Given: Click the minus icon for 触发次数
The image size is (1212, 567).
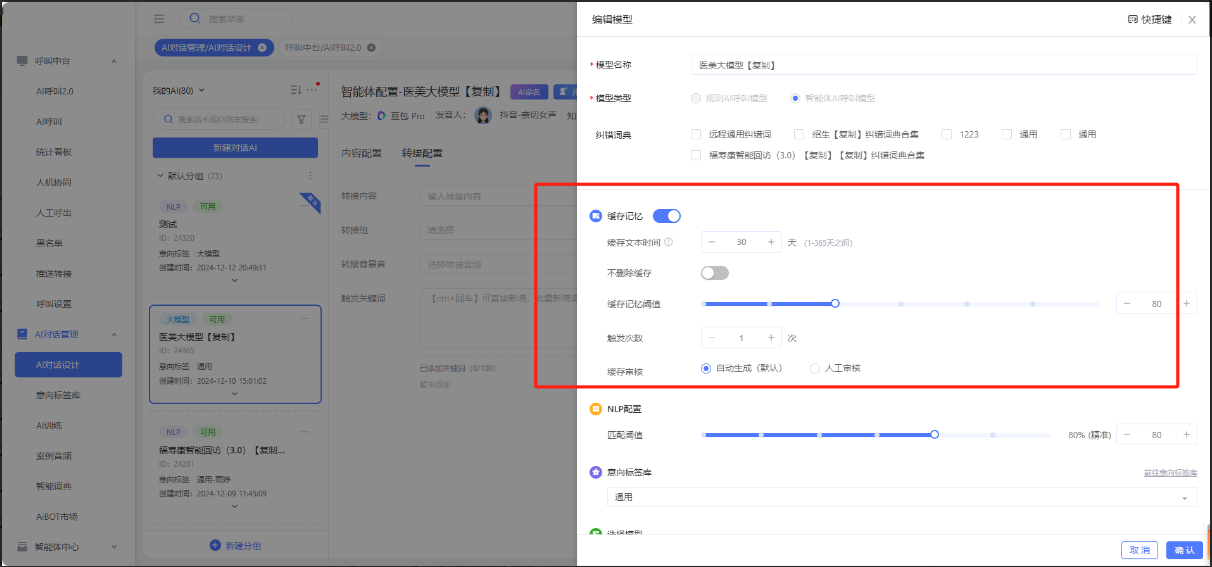Looking at the screenshot, I should coord(711,338).
